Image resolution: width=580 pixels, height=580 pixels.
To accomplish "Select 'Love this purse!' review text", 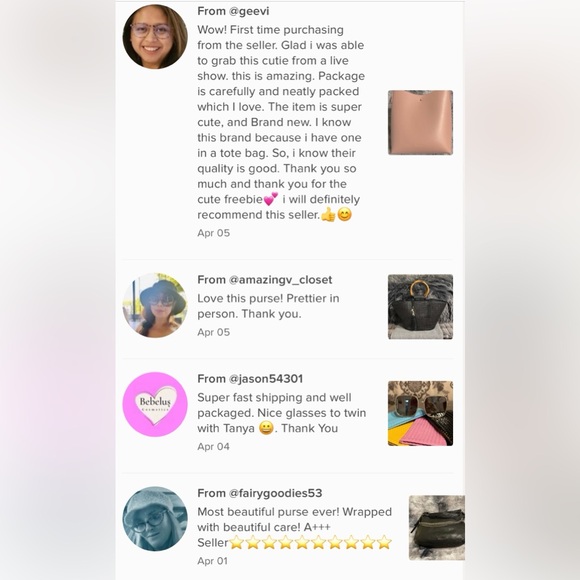I will point(268,306).
